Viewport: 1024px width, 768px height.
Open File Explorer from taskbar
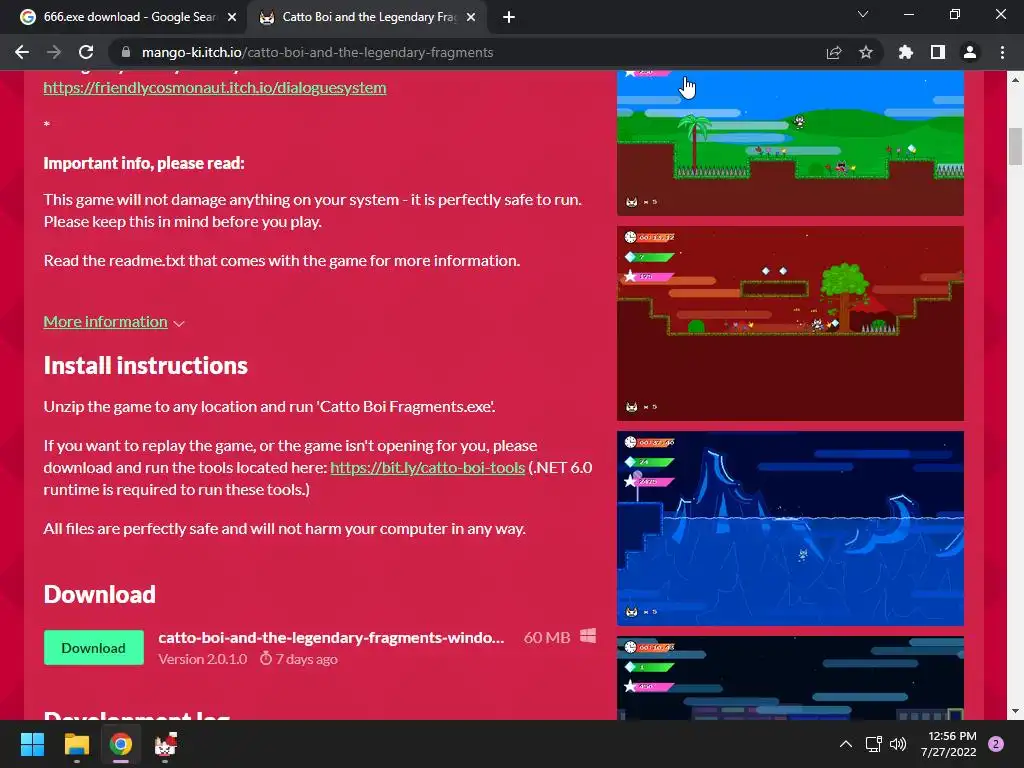click(76, 744)
